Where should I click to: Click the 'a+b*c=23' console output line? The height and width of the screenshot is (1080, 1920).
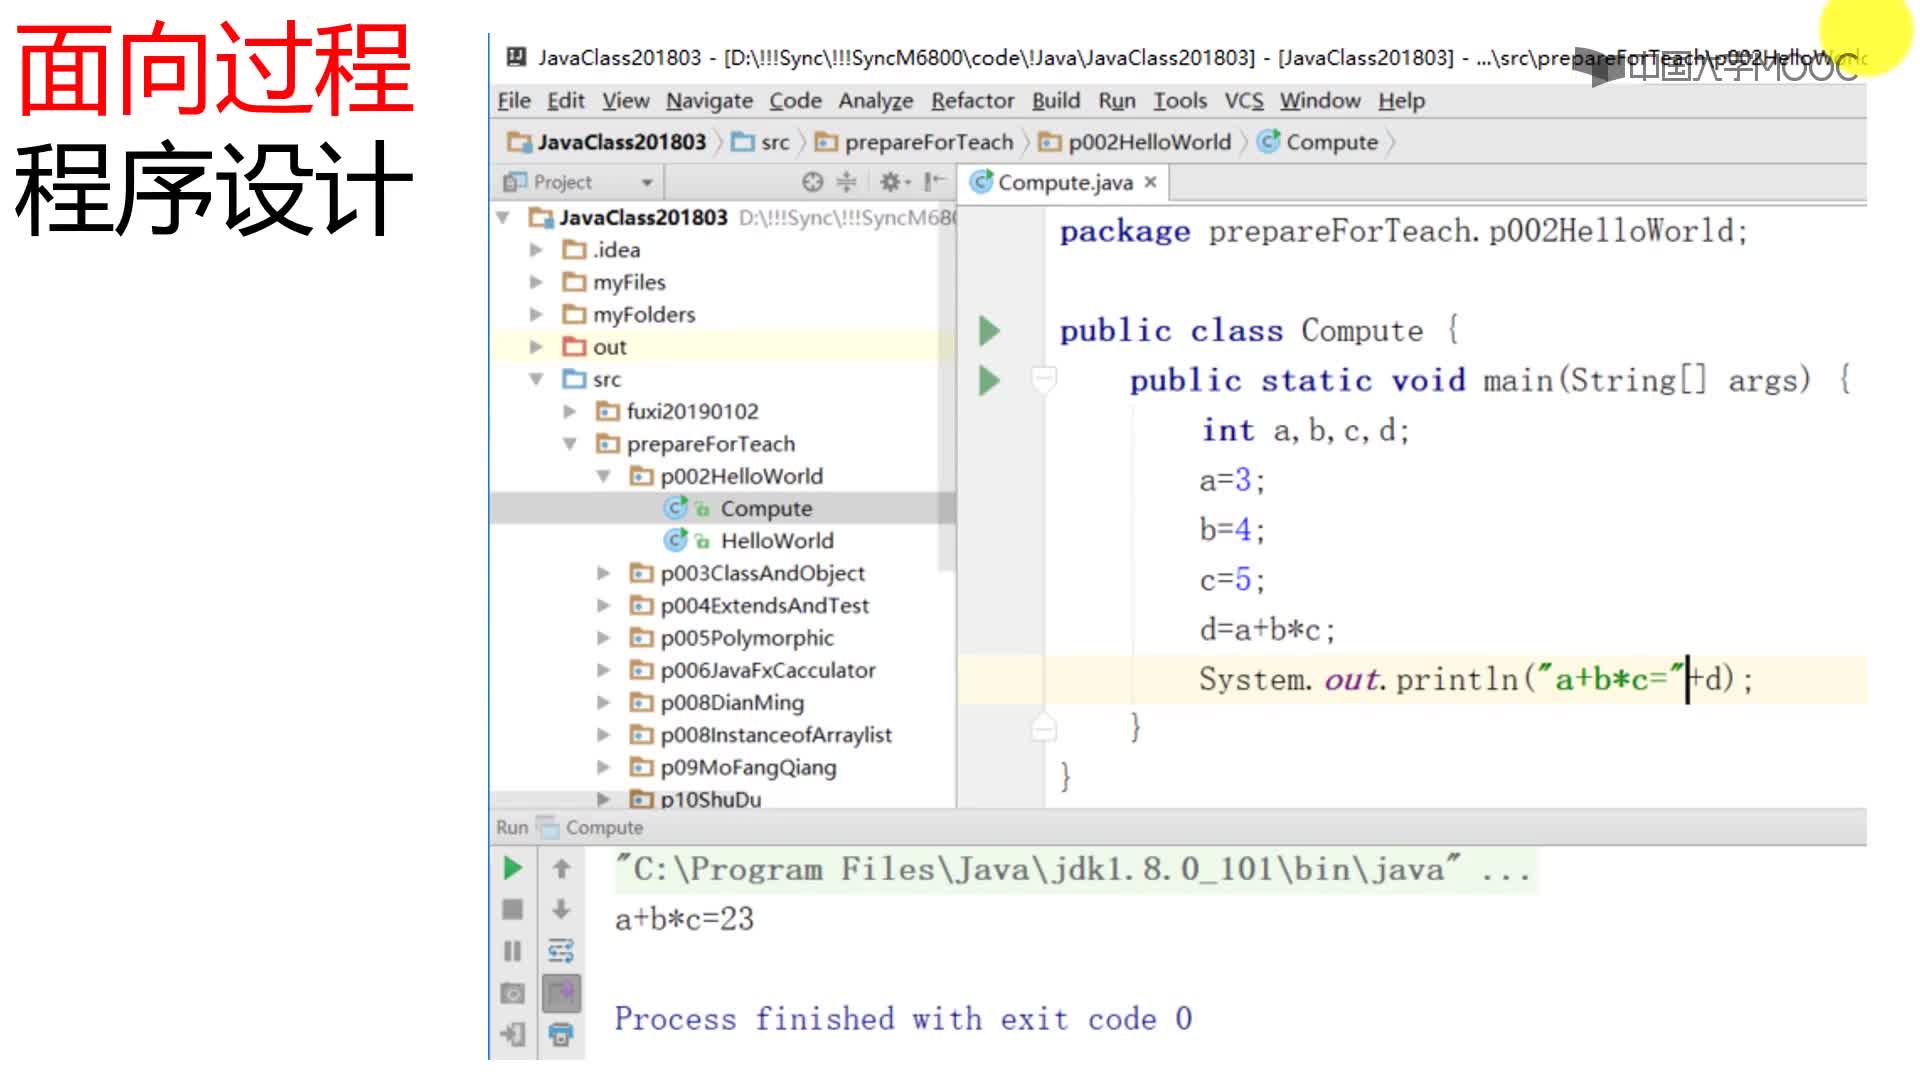[x=684, y=918]
